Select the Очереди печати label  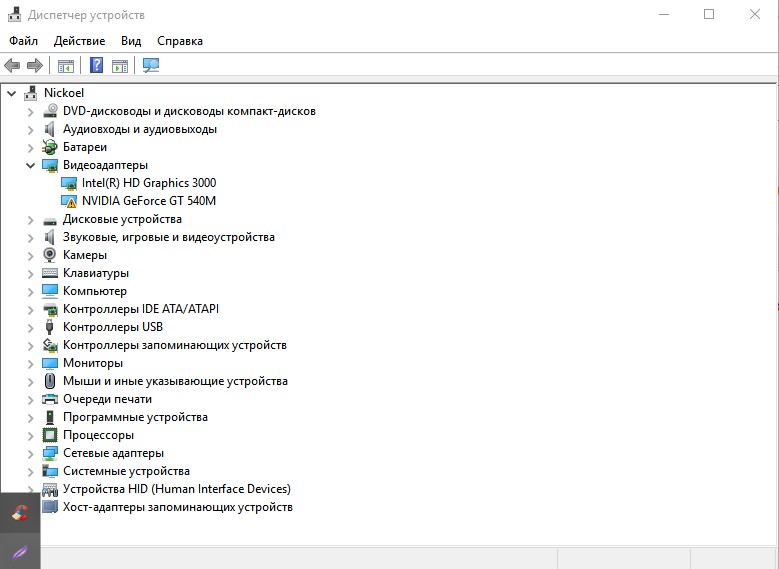107,399
